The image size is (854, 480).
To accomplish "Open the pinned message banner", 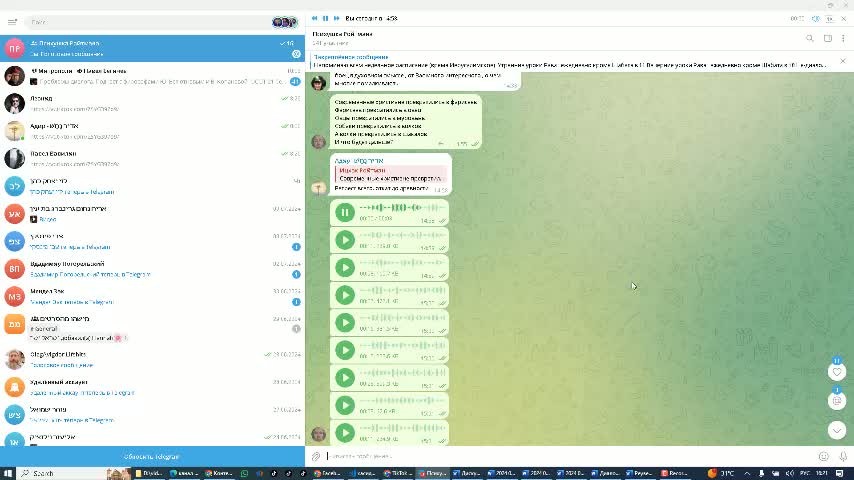I will [x=572, y=61].
